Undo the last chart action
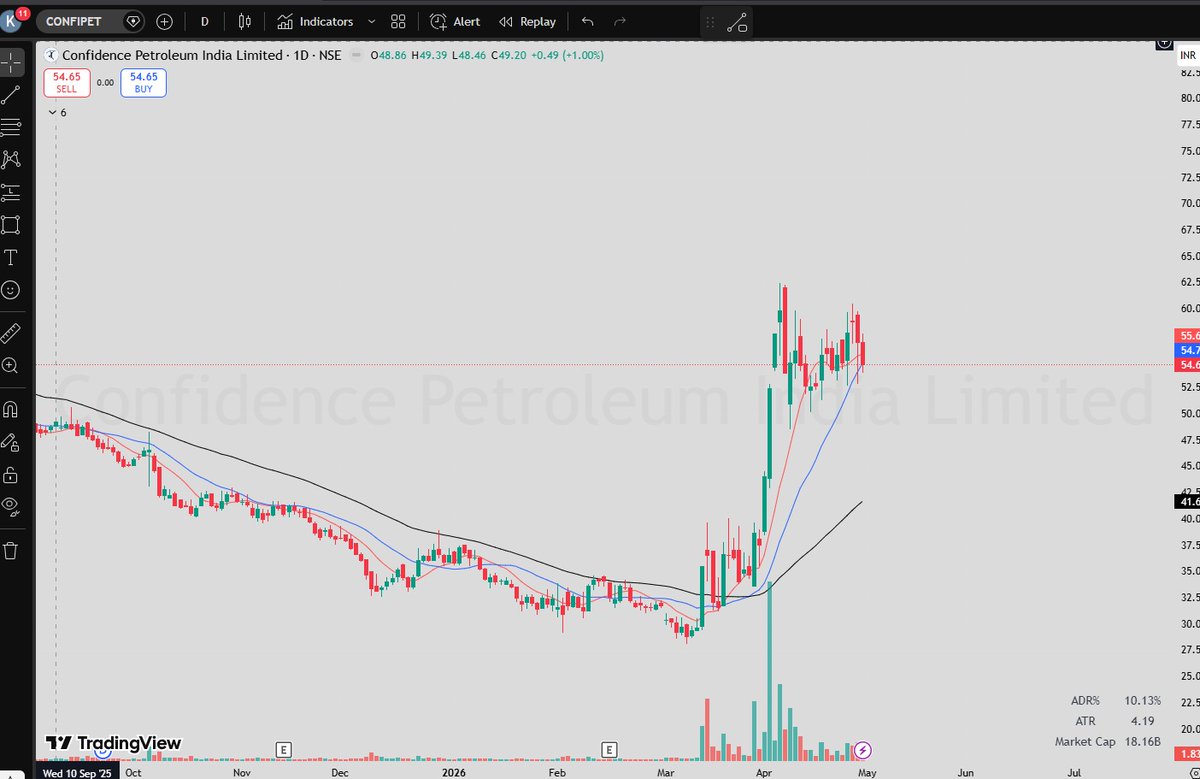 coord(587,21)
